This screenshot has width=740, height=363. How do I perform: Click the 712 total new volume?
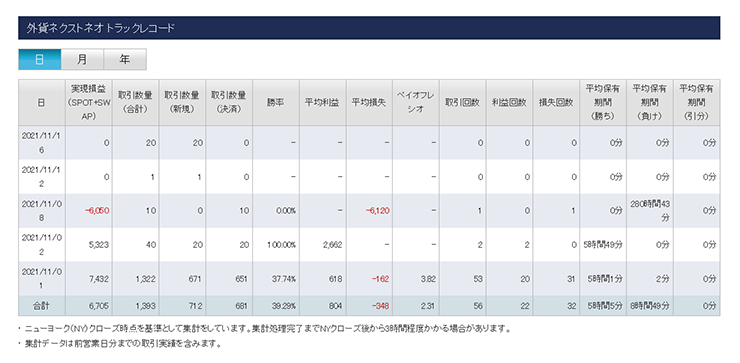195,306
